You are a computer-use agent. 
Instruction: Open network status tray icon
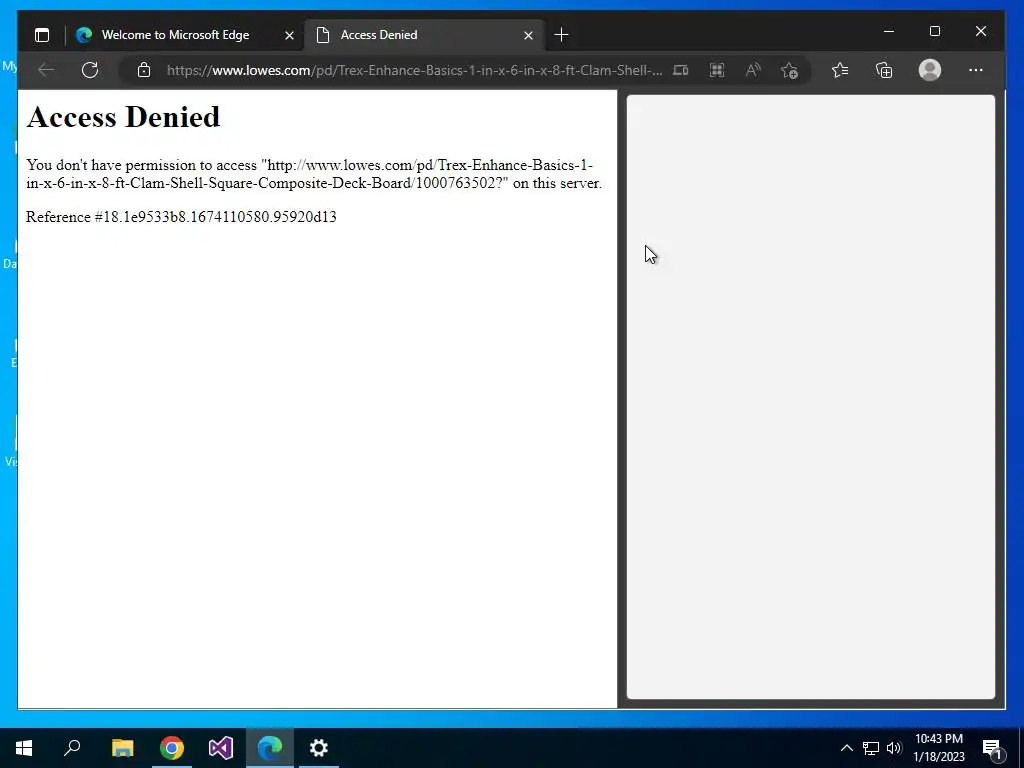(x=871, y=748)
